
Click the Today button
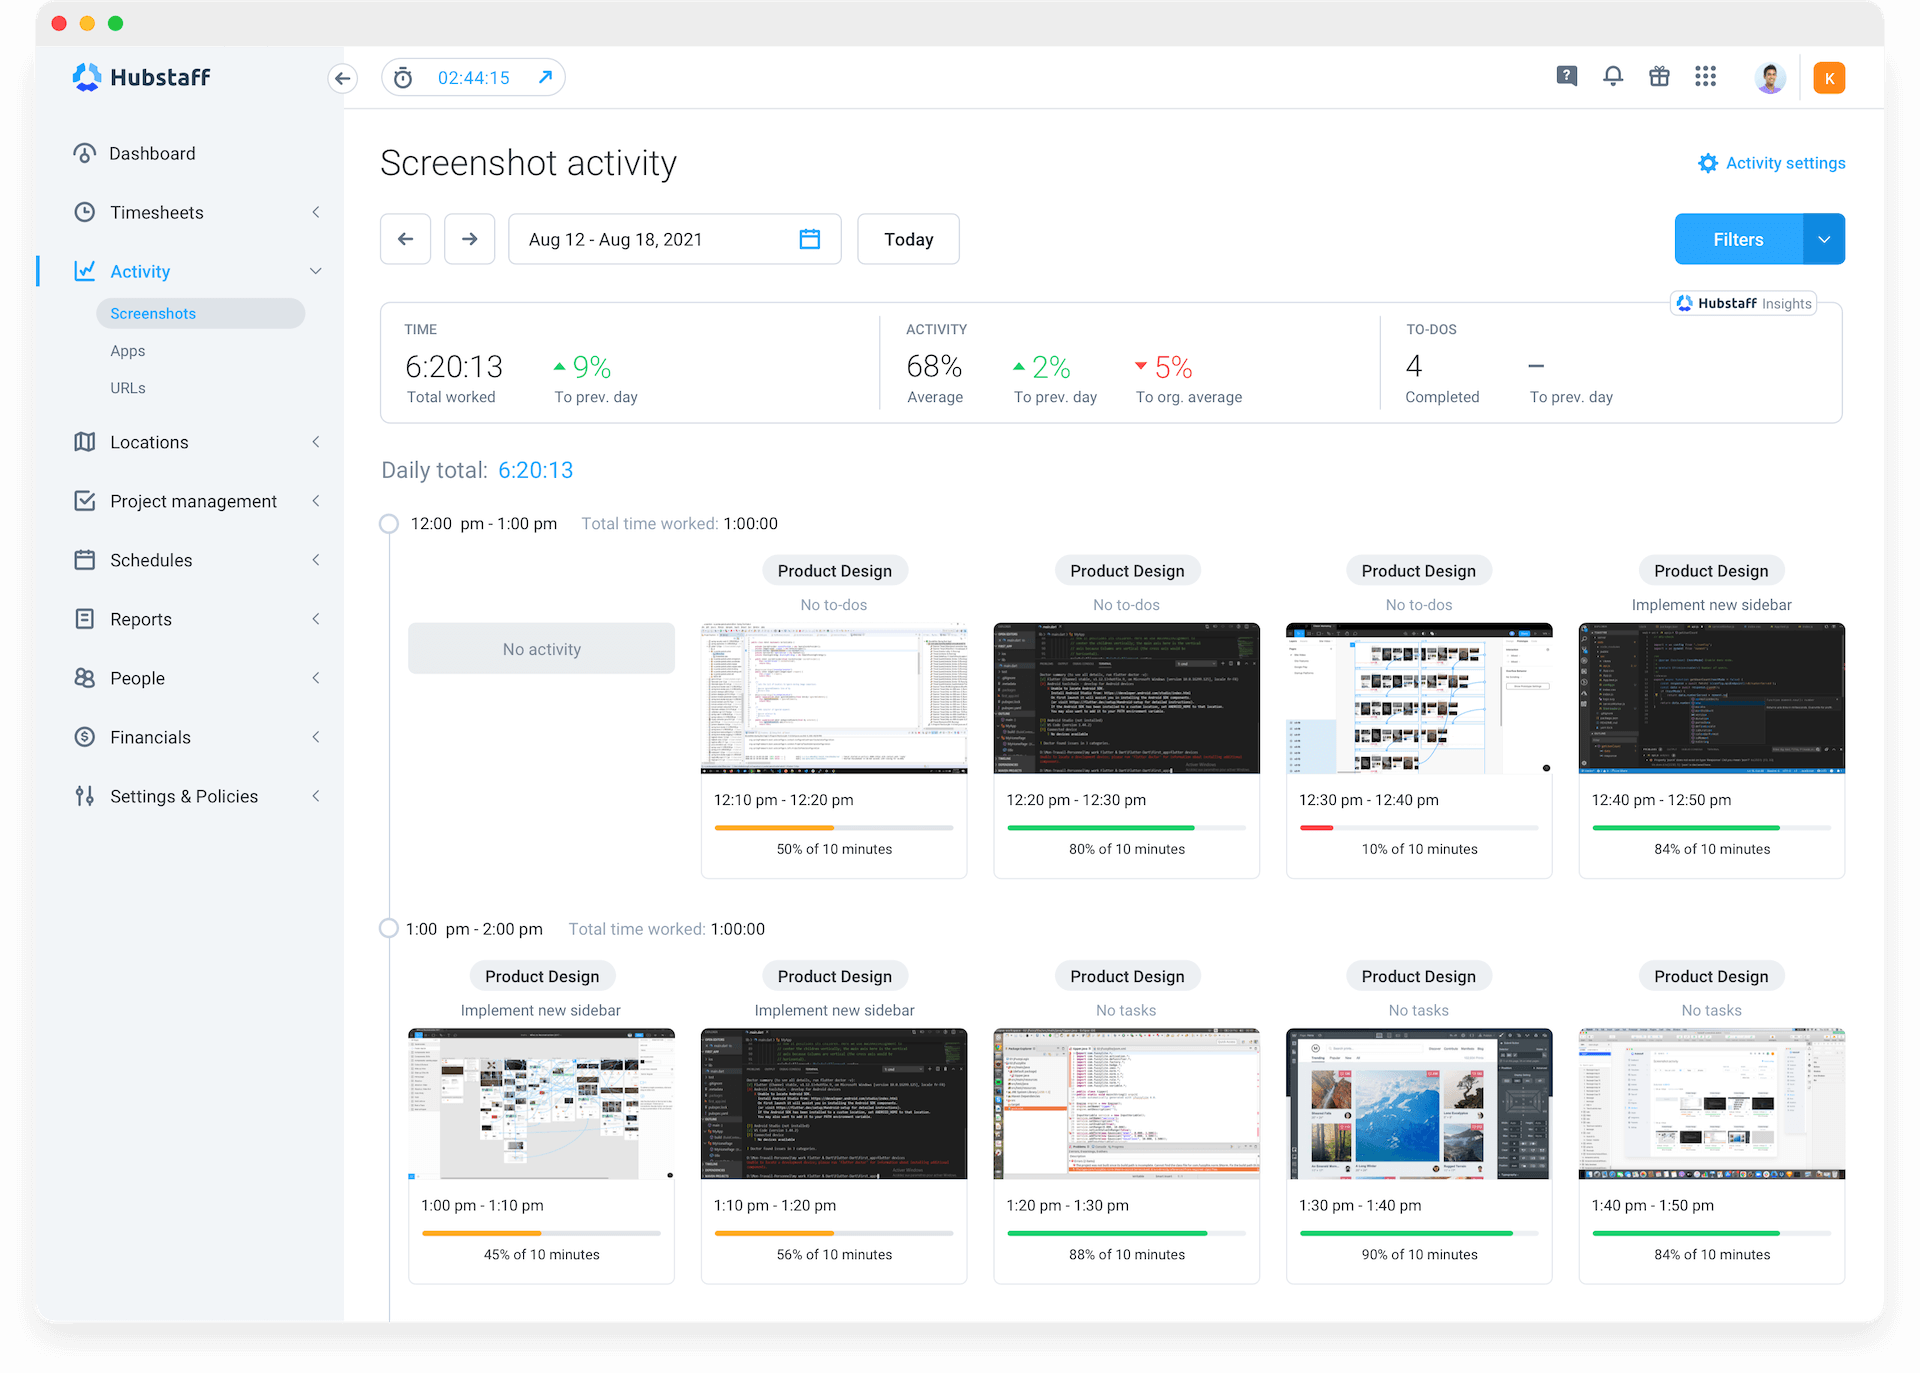(x=907, y=239)
